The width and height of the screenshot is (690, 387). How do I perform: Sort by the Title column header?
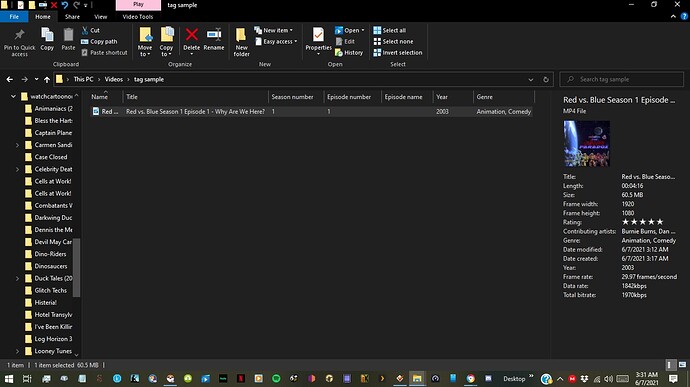(x=195, y=97)
